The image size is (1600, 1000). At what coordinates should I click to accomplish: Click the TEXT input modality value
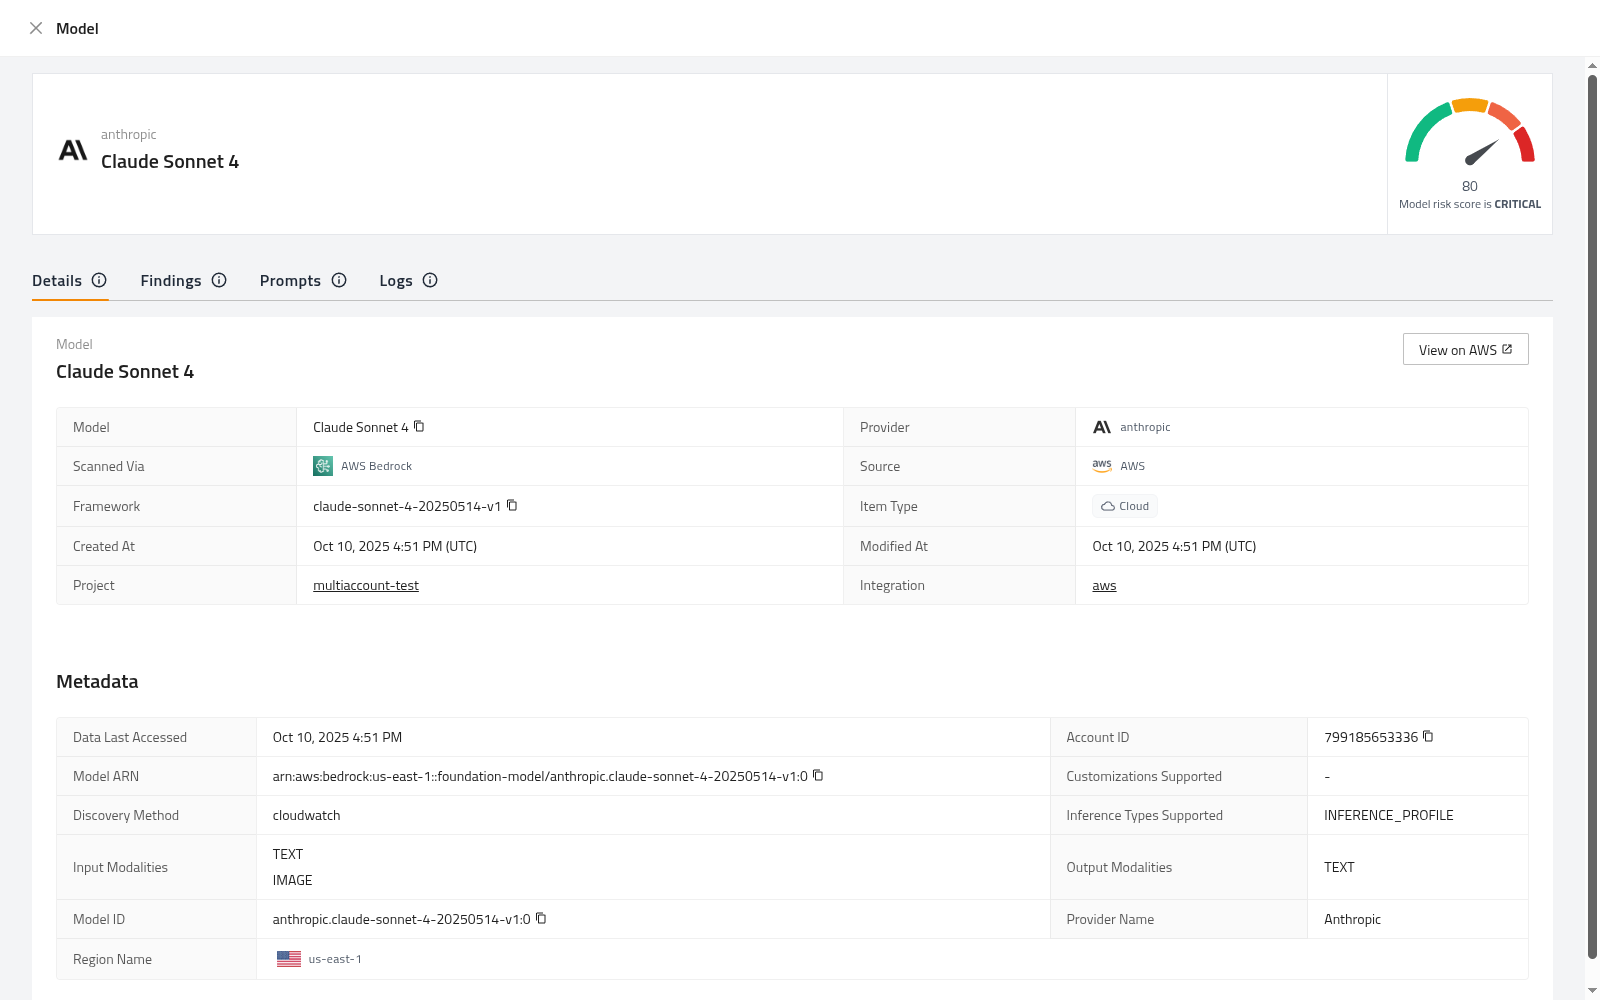288,854
